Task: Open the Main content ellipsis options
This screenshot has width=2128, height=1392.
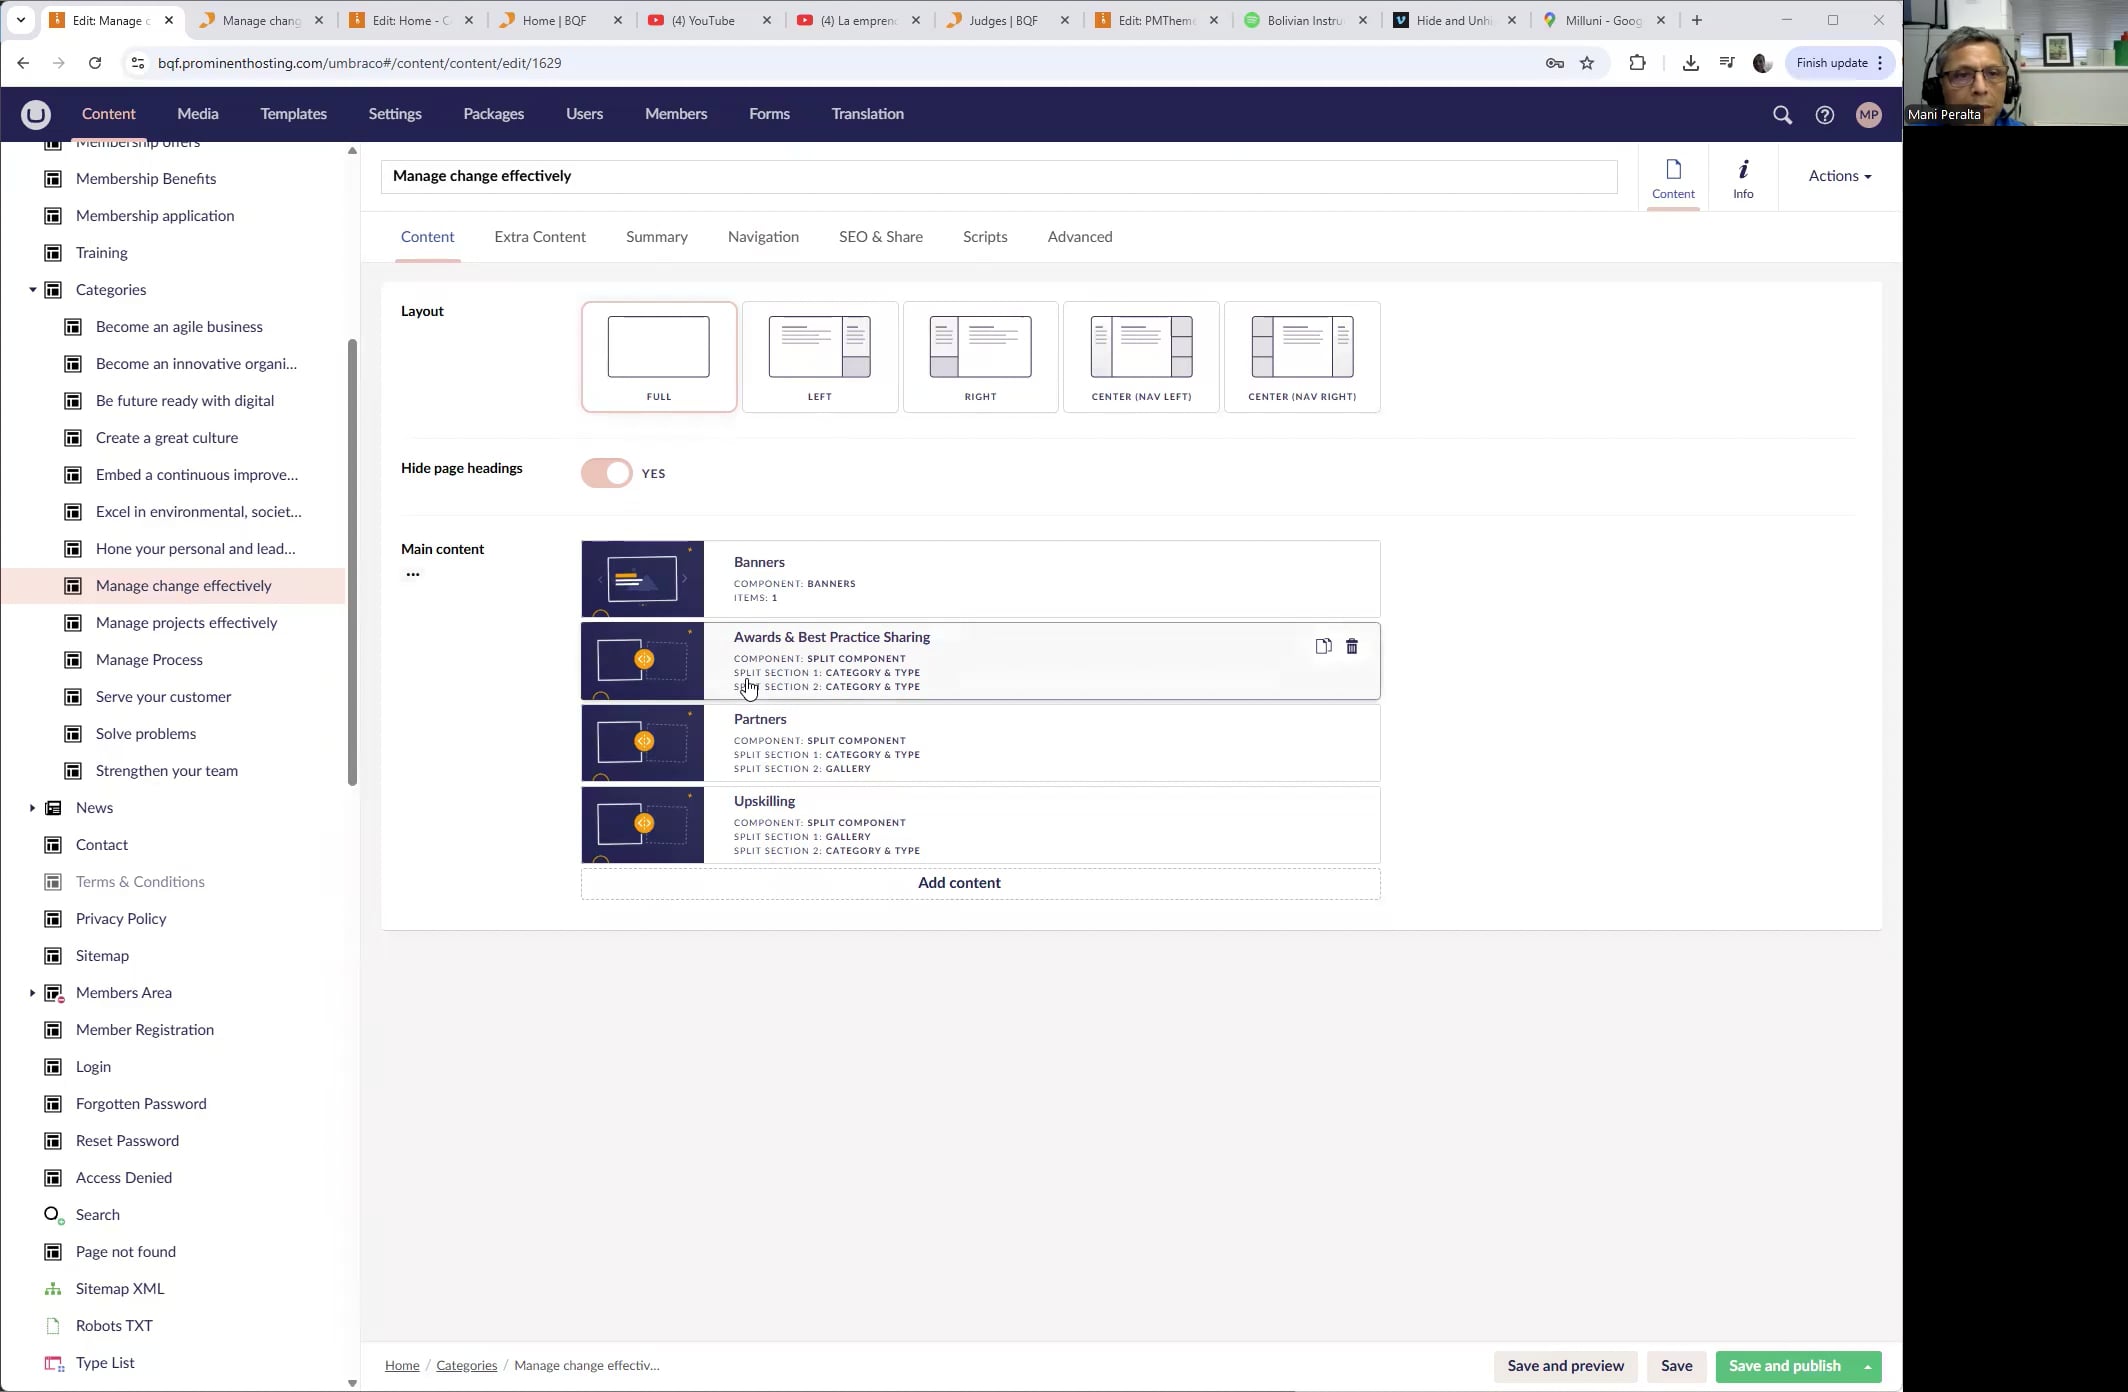Action: click(413, 575)
